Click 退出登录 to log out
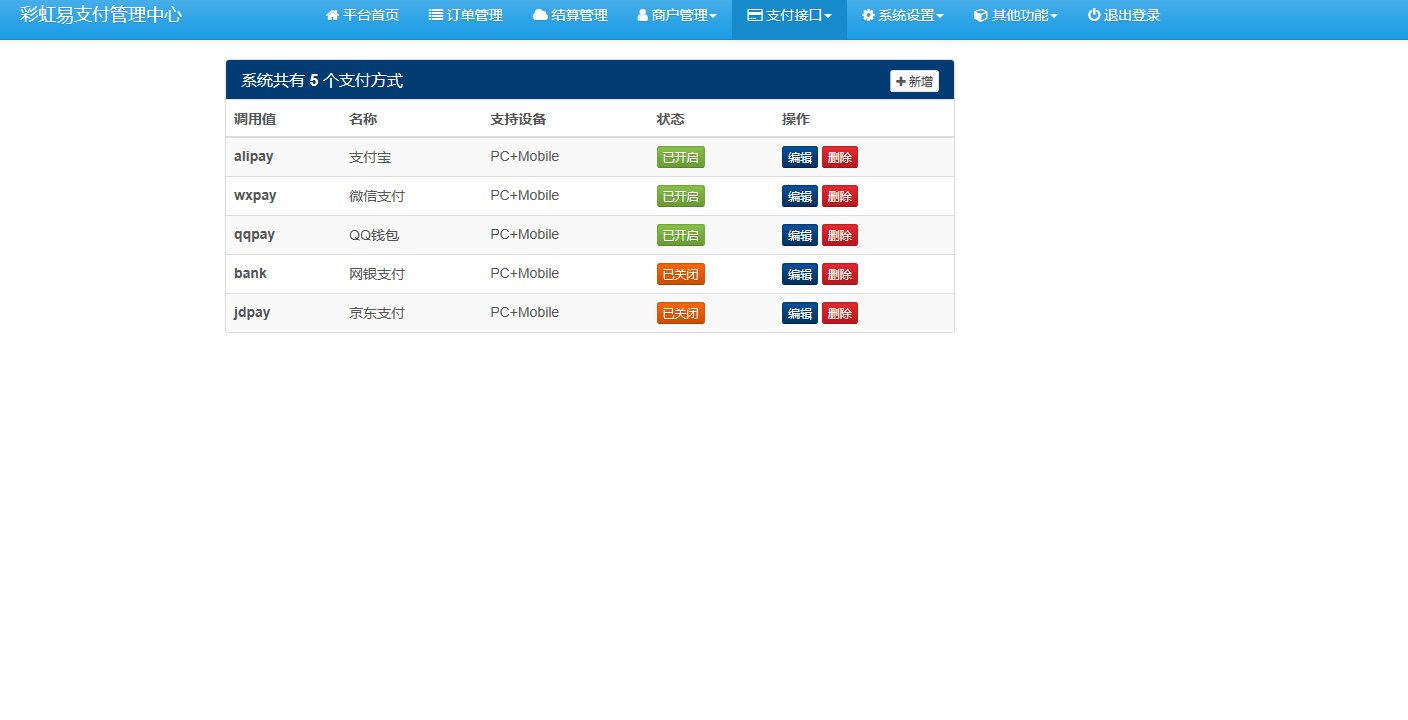1408x720 pixels. coord(1124,15)
